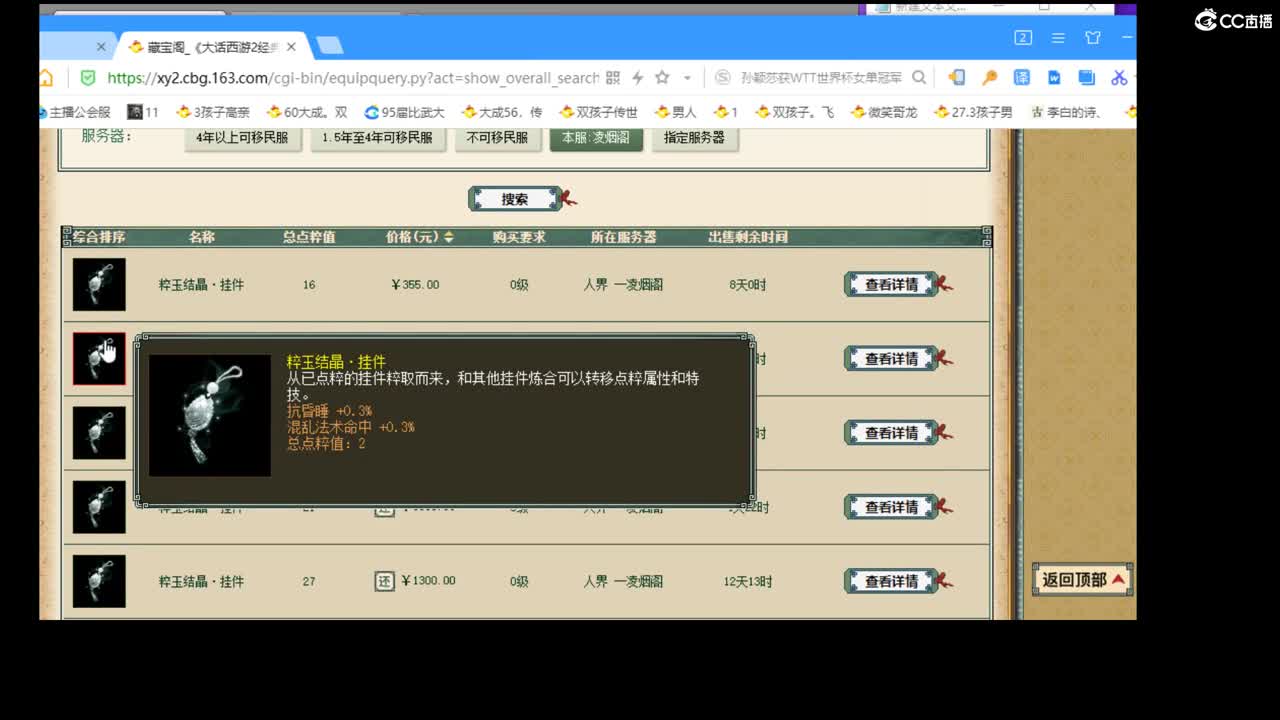
Task: Click the lightning speed mode icon
Action: coord(637,78)
